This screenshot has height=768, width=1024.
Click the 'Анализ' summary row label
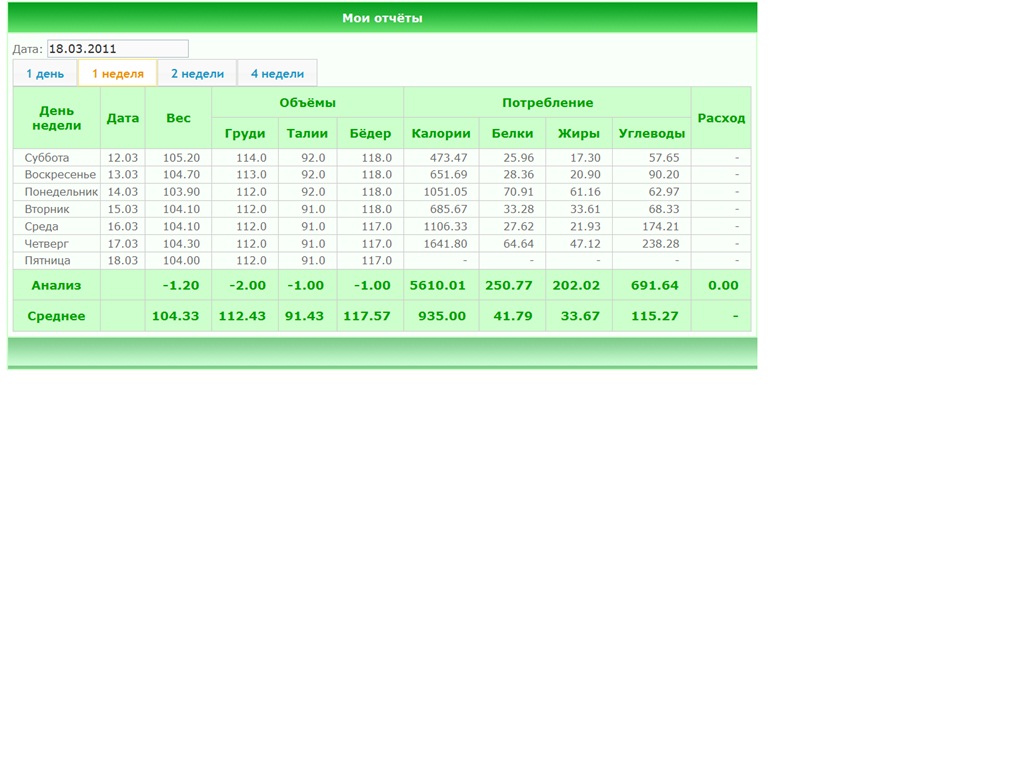(56, 285)
